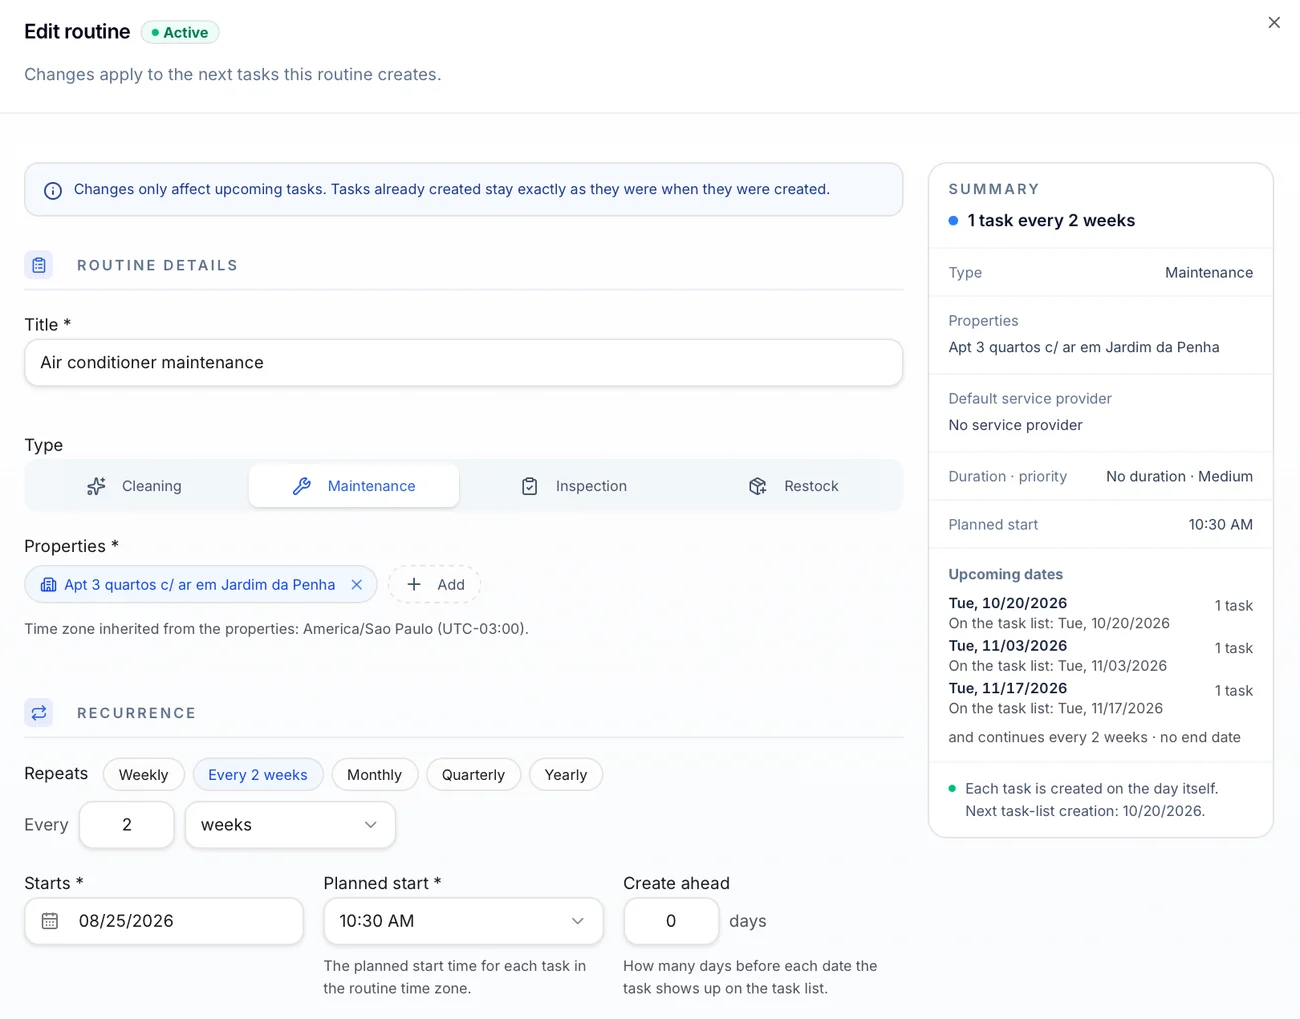
Task: Click the plus icon beside Add
Action: (414, 584)
